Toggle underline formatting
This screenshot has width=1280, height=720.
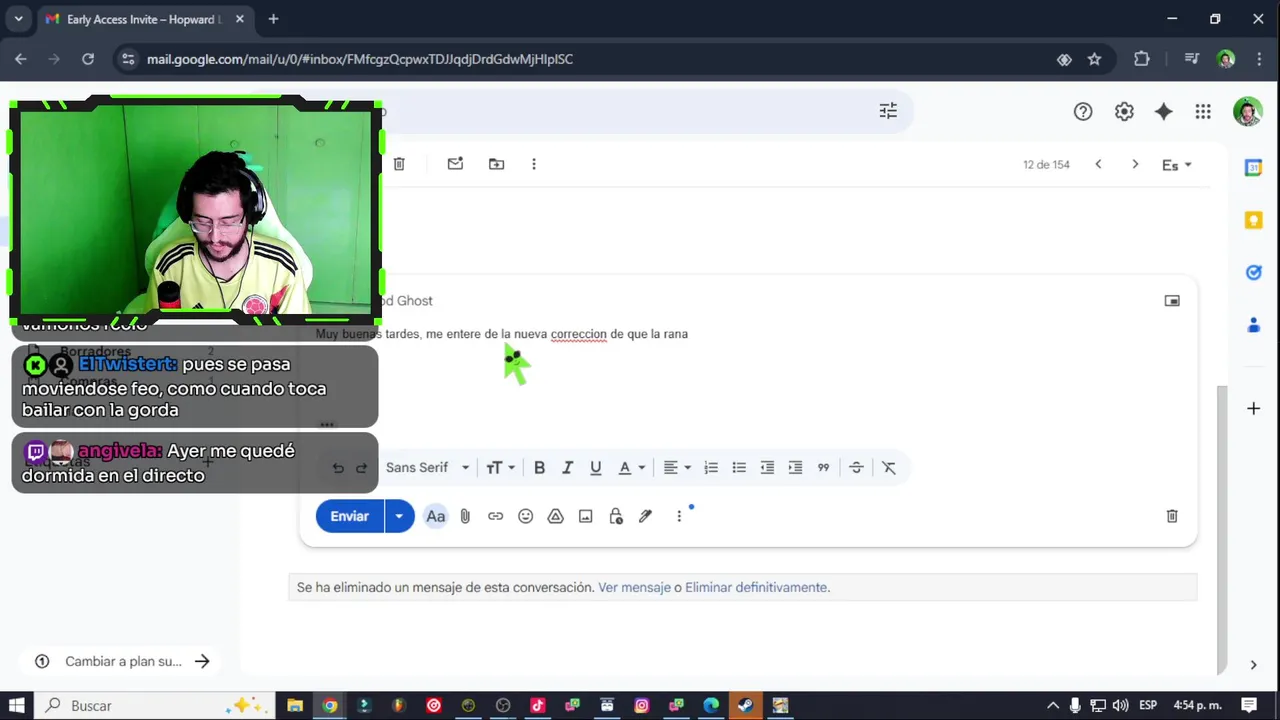click(596, 468)
